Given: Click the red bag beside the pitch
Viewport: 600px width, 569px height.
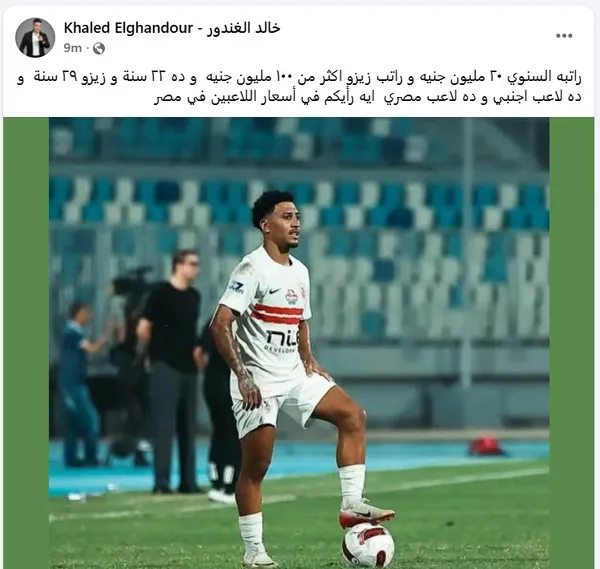Looking at the screenshot, I should click(486, 446).
